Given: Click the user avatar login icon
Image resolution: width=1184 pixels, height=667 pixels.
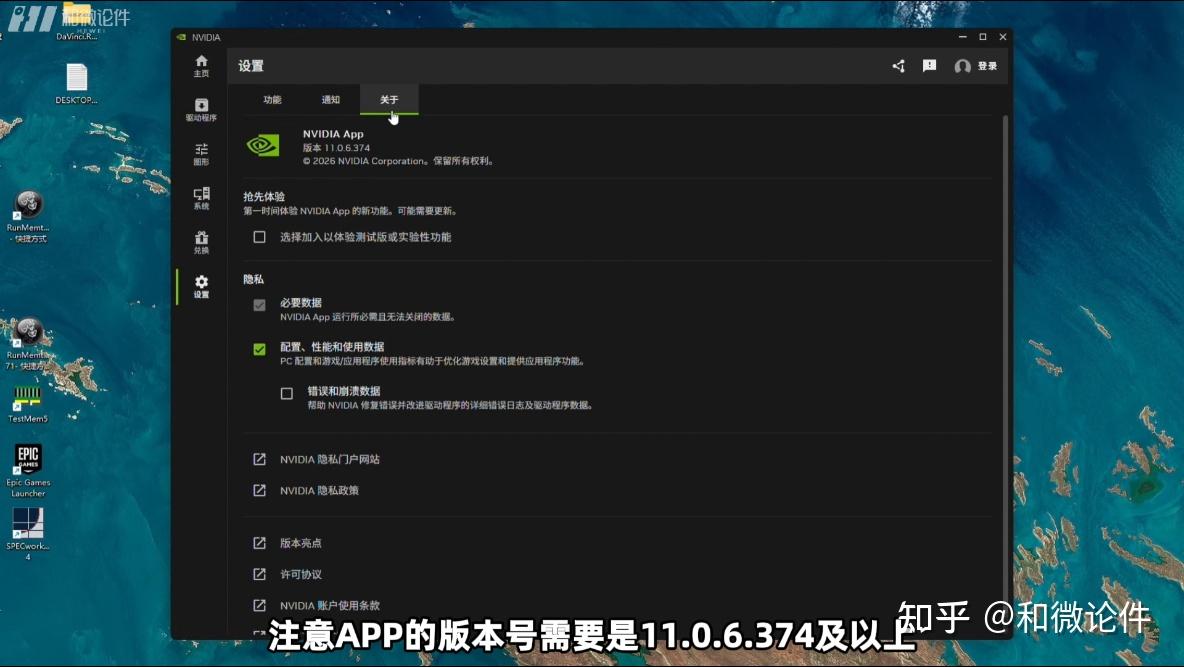Looking at the screenshot, I should (962, 66).
